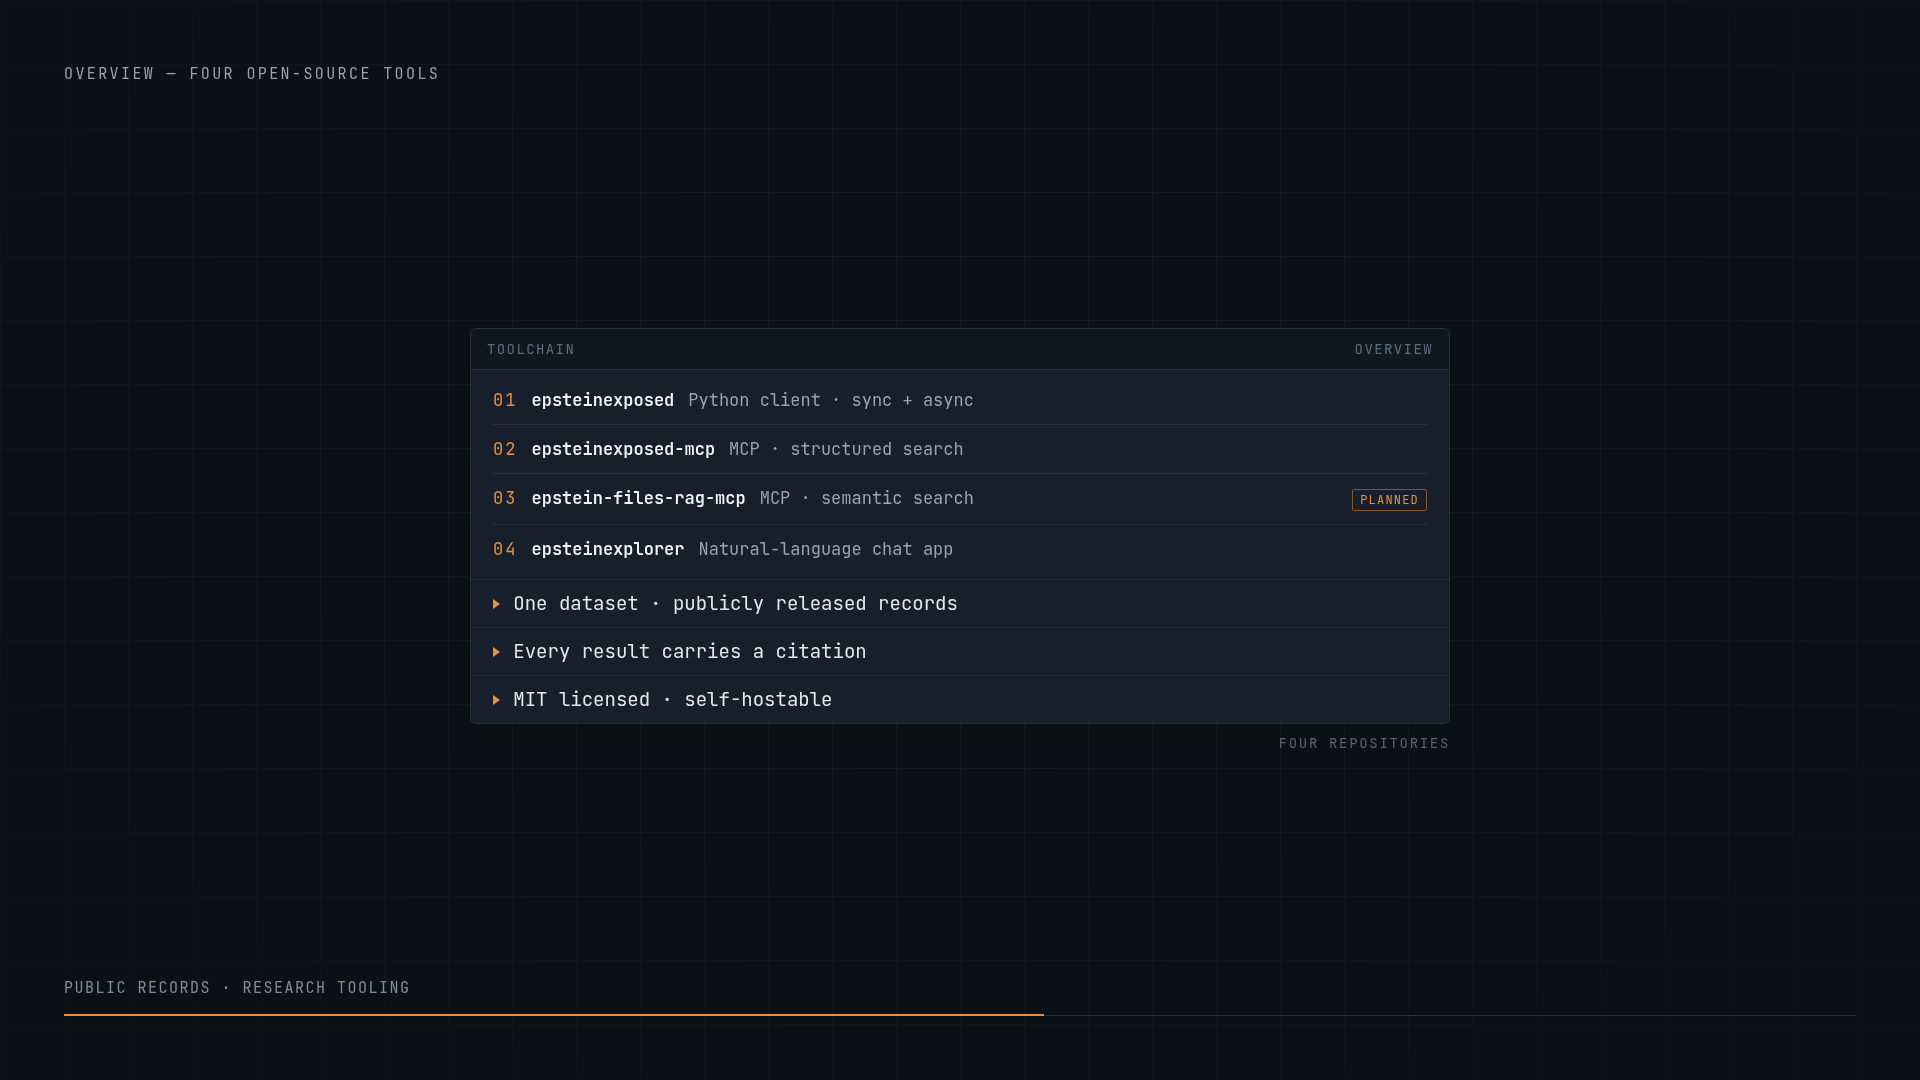Click PUBLIC RECORDS · RESEARCH TOOLING footer text

tap(237, 988)
